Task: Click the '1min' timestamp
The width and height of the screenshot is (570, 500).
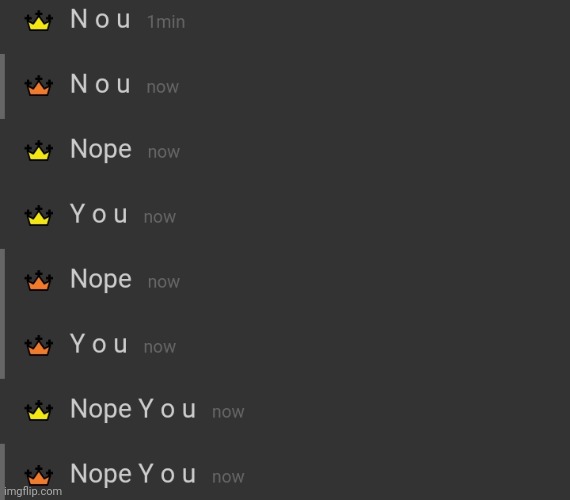Action: [x=166, y=22]
